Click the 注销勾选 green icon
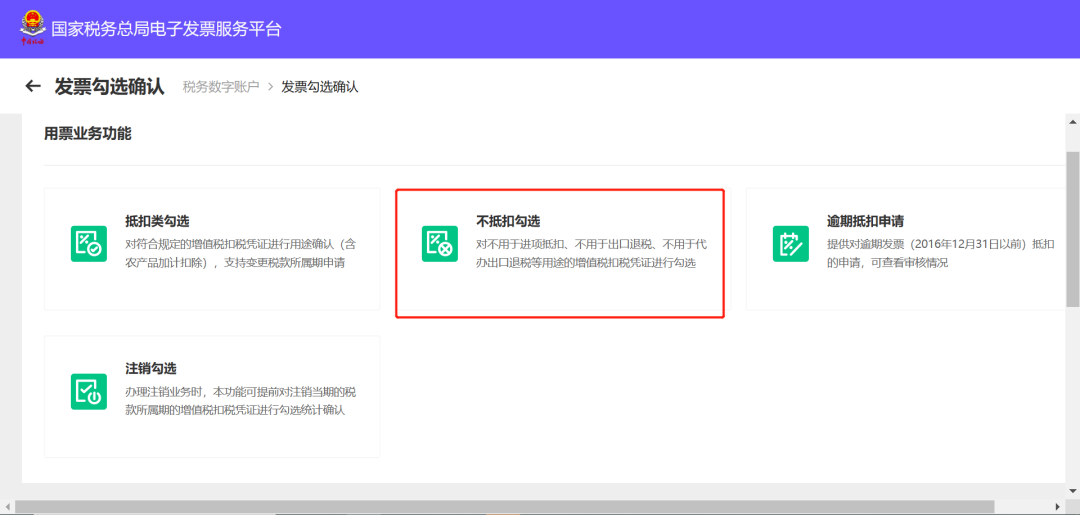 [89, 391]
